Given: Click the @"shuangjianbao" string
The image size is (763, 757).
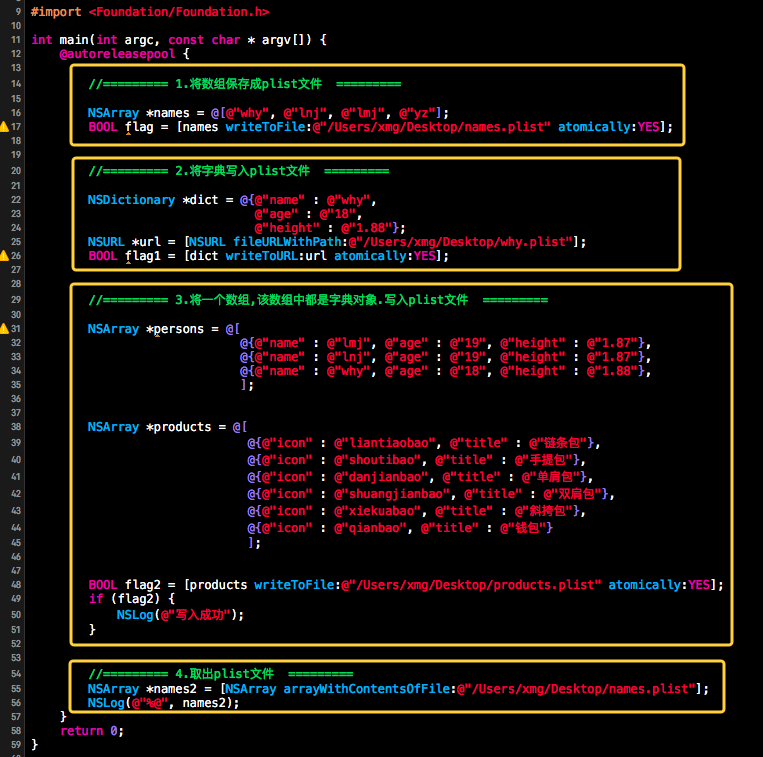Looking at the screenshot, I should pyautogui.click(x=392, y=494).
